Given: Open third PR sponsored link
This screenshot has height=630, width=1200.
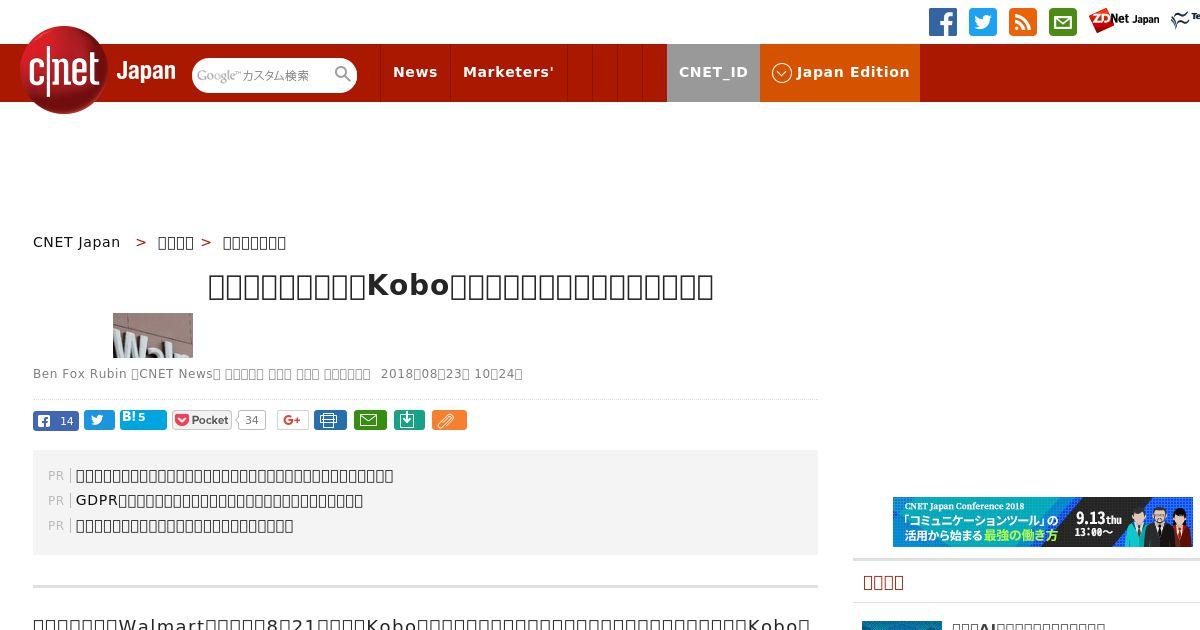Looking at the screenshot, I should [x=185, y=526].
